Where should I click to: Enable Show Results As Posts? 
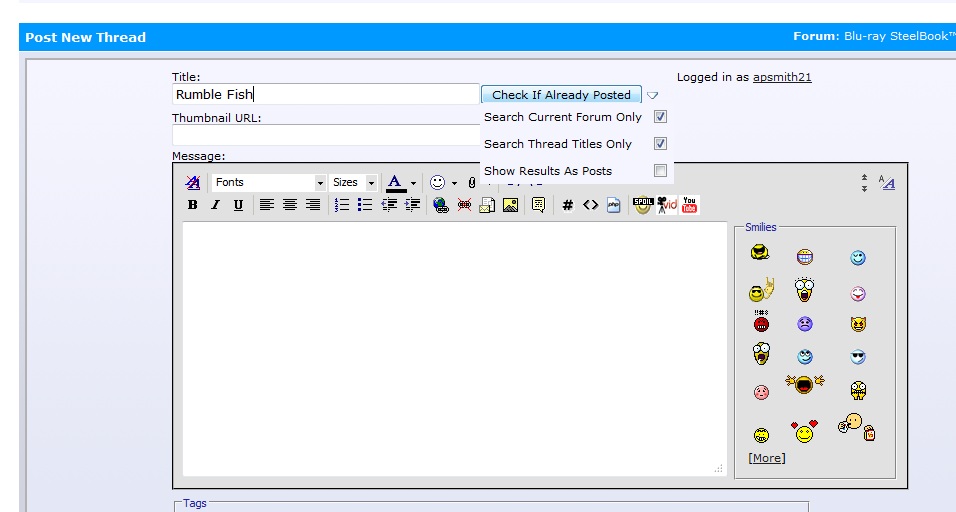coord(660,171)
